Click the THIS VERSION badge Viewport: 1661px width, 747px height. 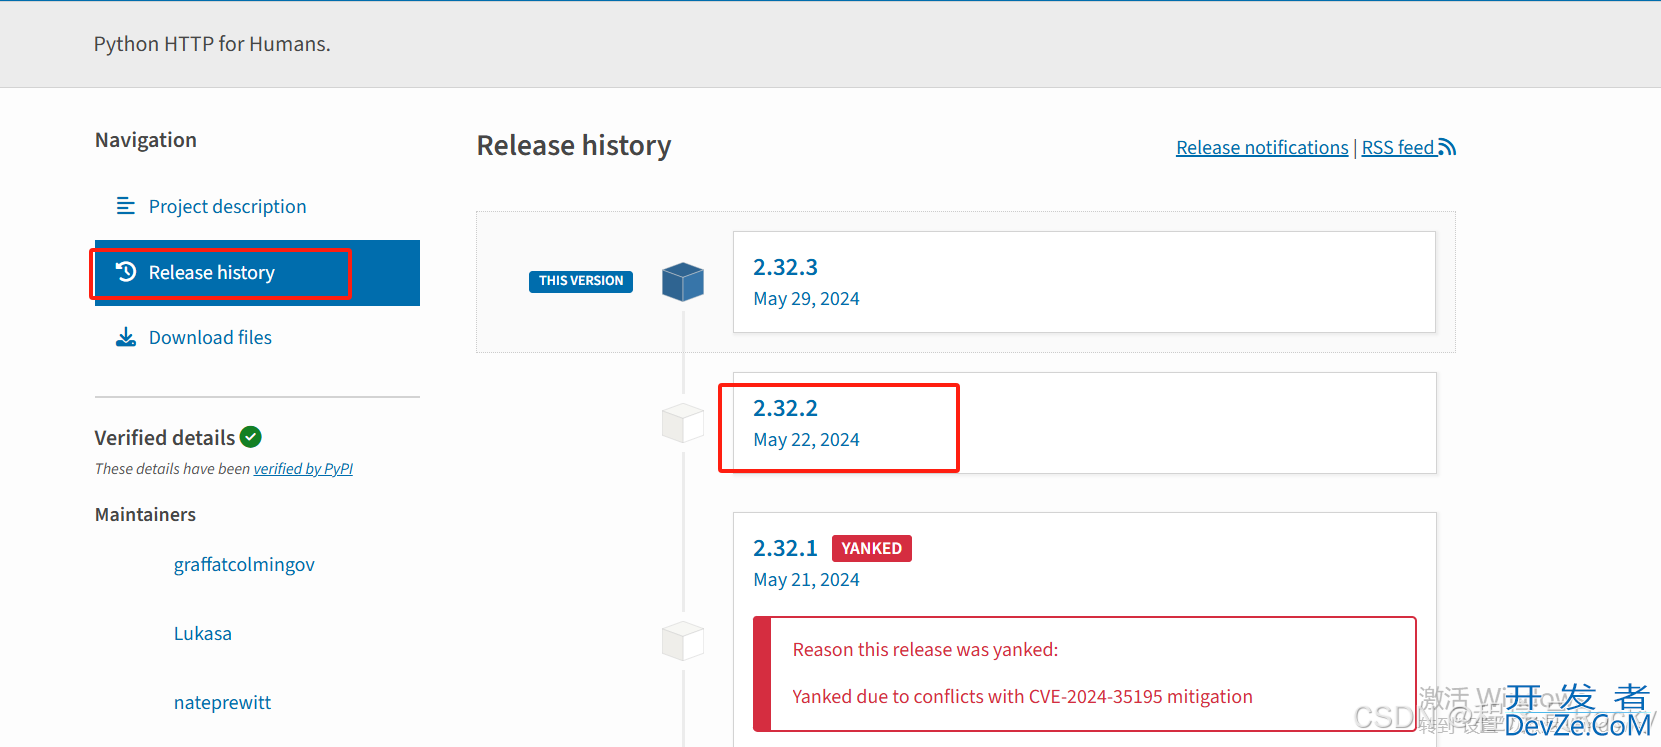point(581,281)
